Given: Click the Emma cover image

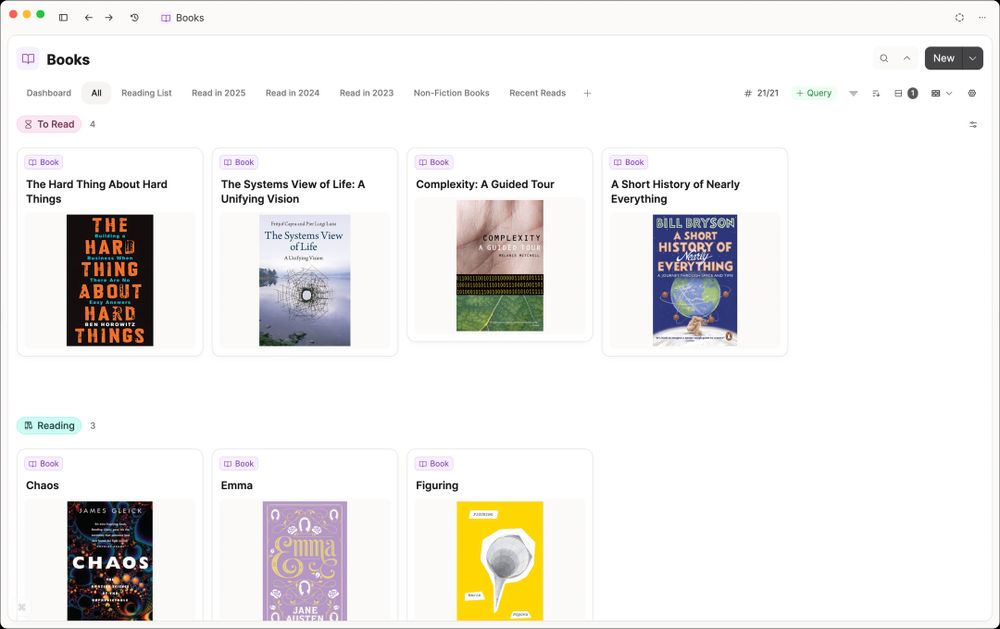Looking at the screenshot, I should click(305, 561).
